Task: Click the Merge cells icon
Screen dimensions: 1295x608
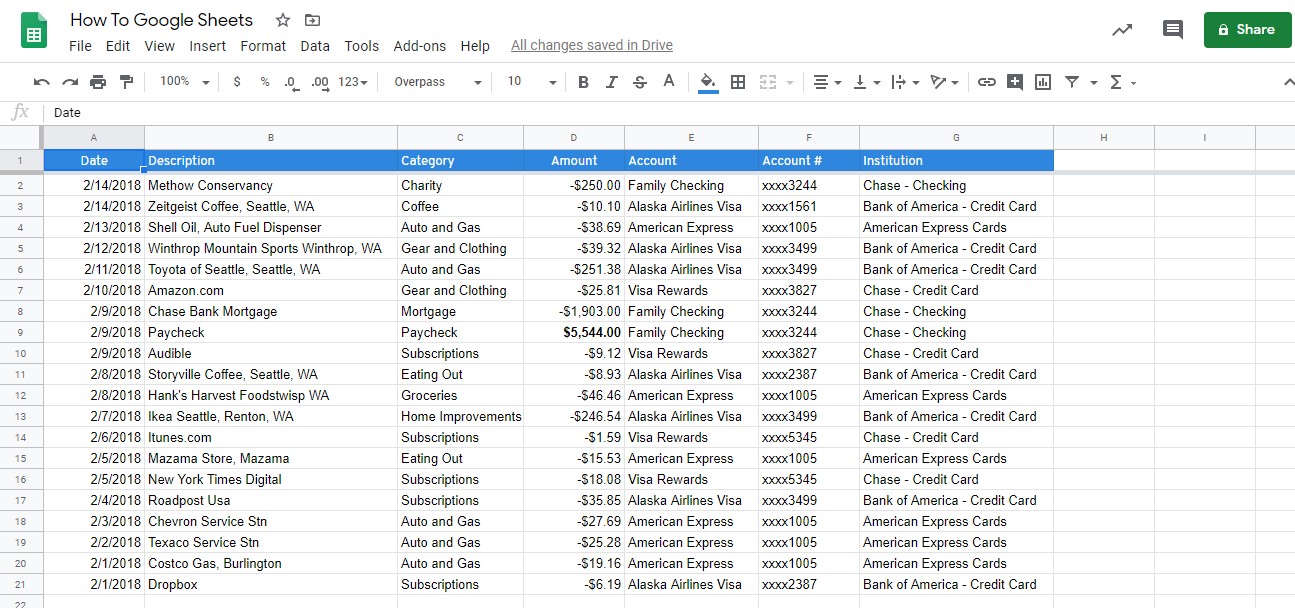Action: [x=768, y=82]
